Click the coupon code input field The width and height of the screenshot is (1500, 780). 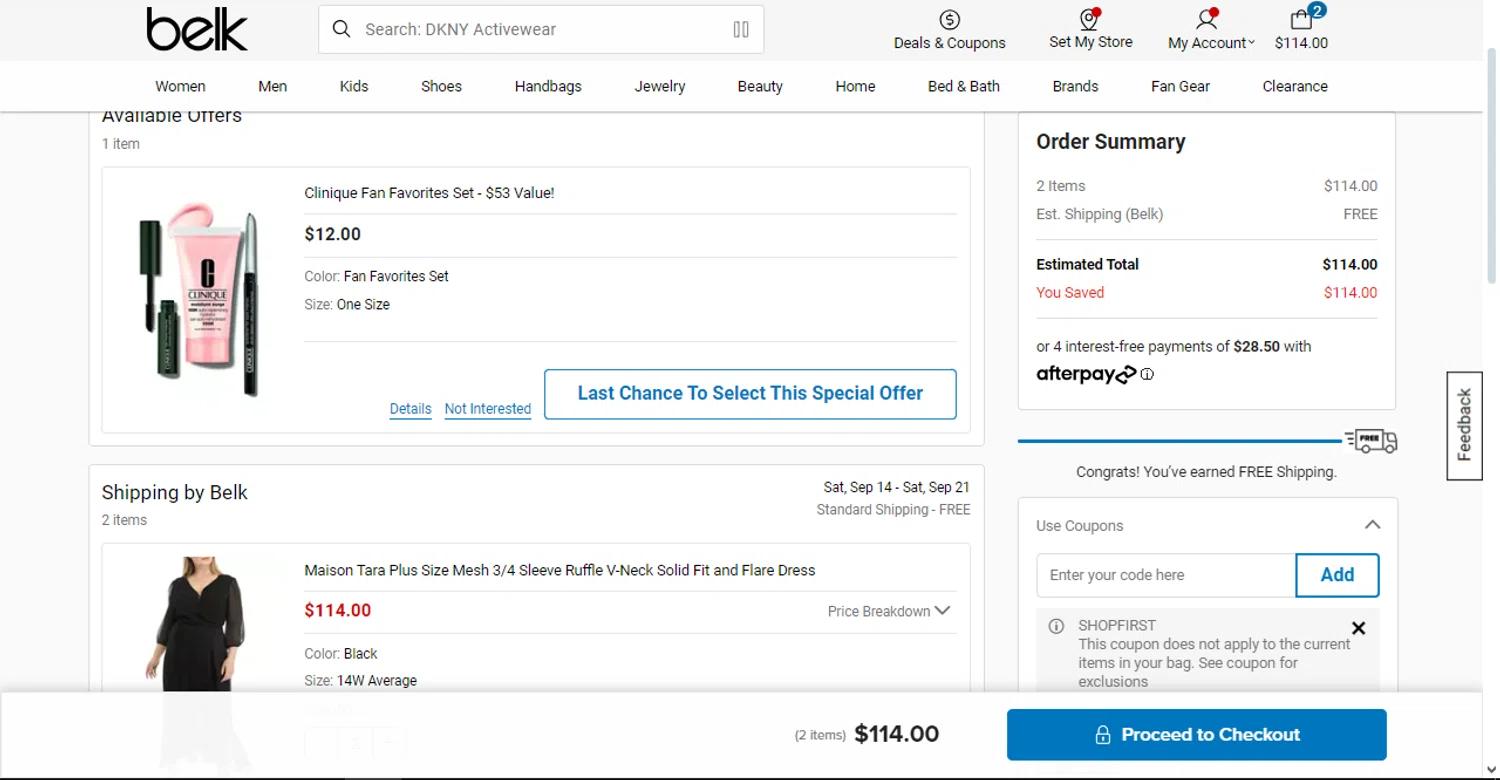[1165, 575]
